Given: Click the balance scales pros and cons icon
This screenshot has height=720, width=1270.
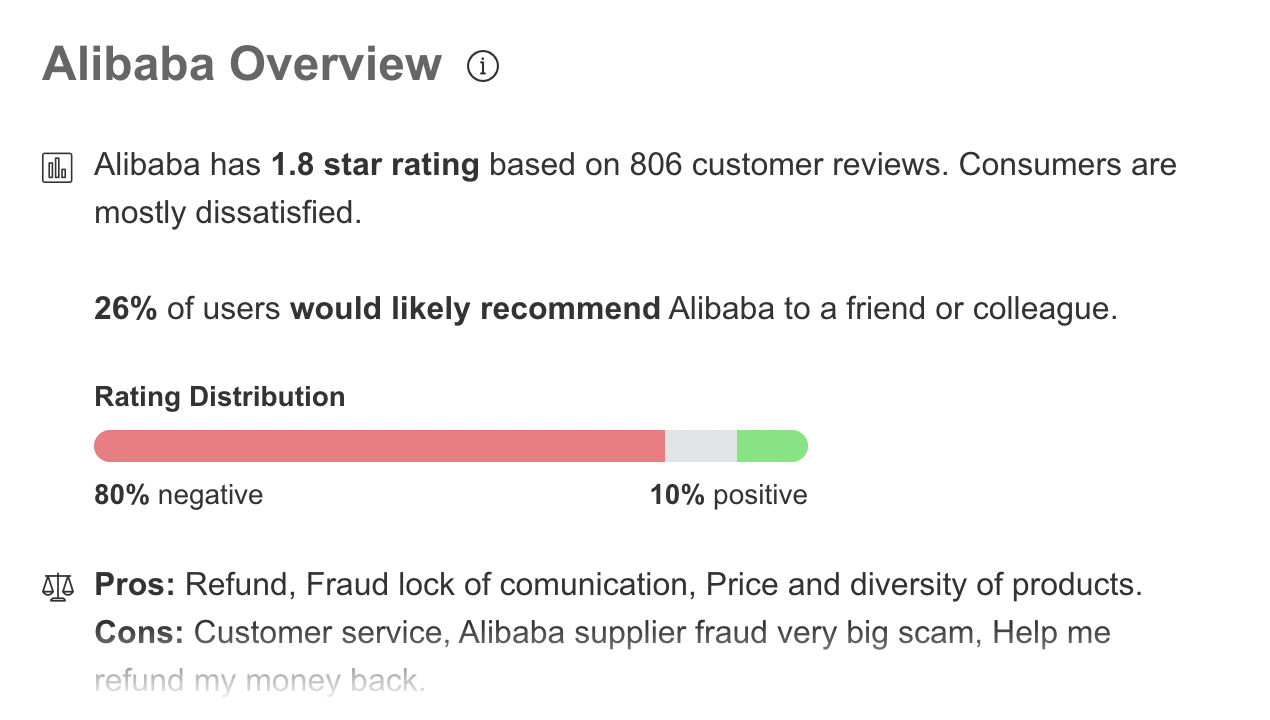Looking at the screenshot, I should (58, 586).
